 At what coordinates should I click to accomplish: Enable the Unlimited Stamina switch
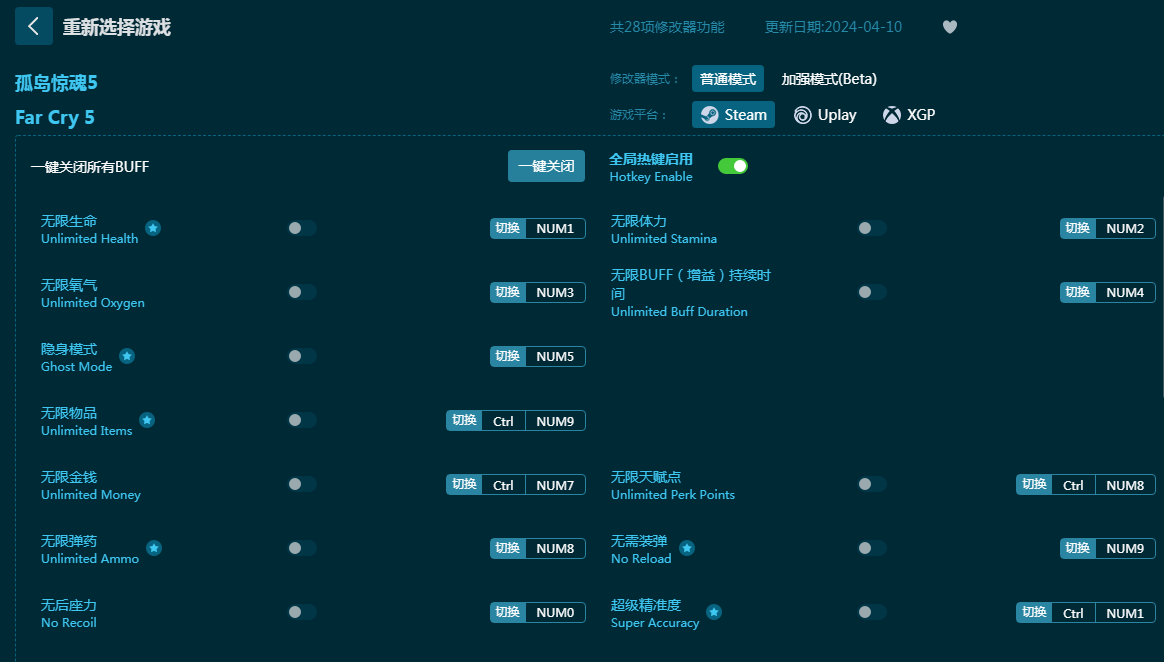point(872,228)
